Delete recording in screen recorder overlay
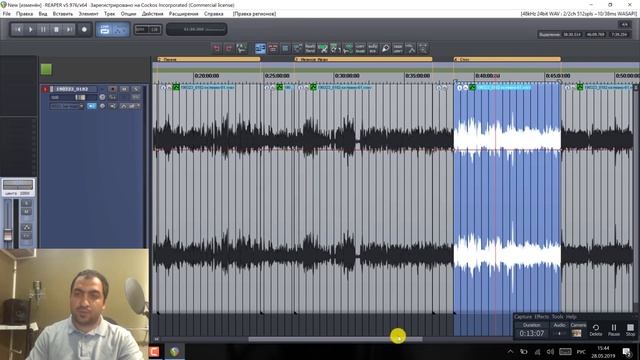 tap(596, 330)
